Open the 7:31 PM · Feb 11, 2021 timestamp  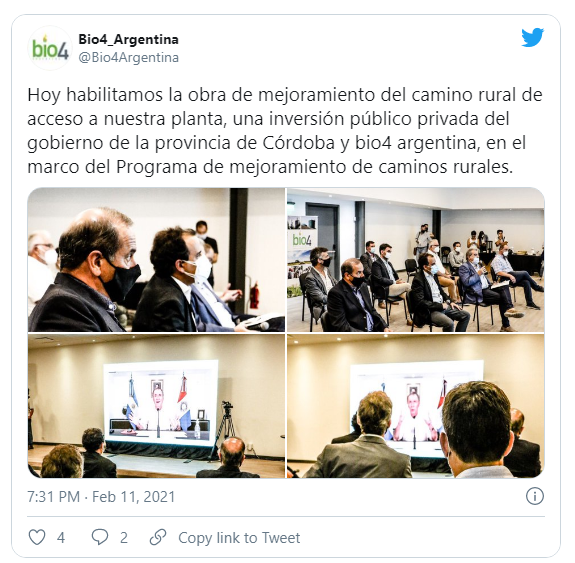click(x=101, y=497)
